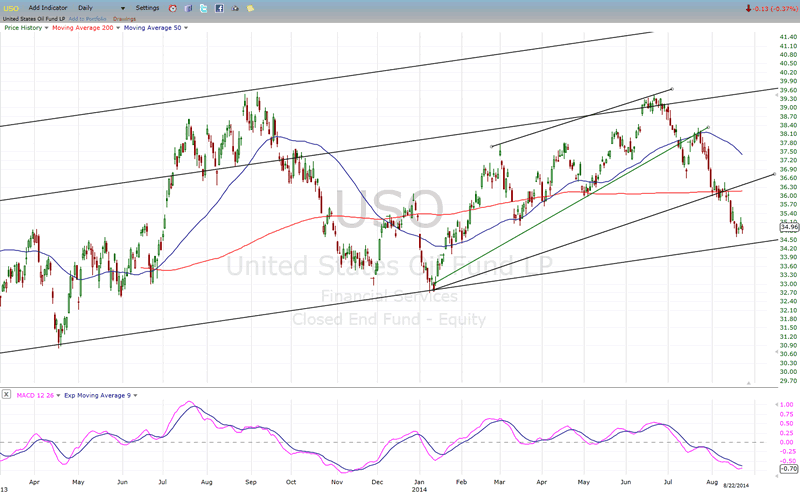800x493 pixels.
Task: Click the Drawings link
Action: pos(124,19)
